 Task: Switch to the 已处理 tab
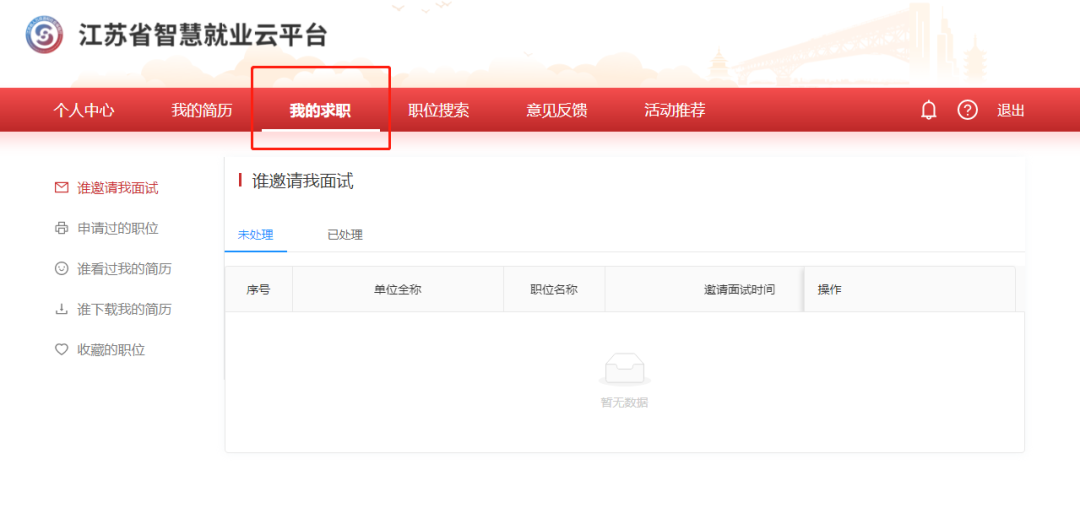[x=345, y=235]
